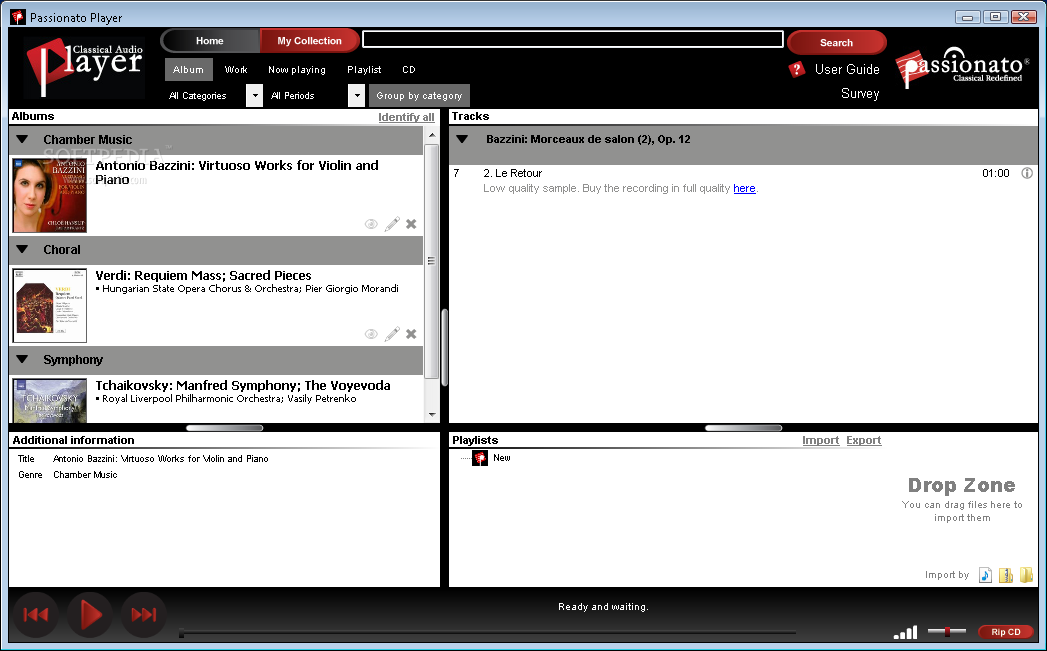Collapse the Chamber Music category
The image size is (1047, 651).
tap(23, 140)
